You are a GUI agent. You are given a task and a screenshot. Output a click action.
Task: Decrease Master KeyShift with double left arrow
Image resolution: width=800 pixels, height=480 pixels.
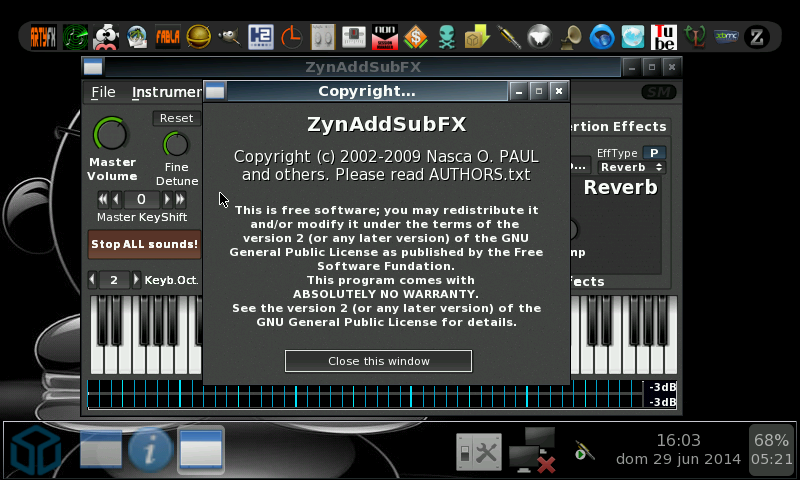point(103,199)
